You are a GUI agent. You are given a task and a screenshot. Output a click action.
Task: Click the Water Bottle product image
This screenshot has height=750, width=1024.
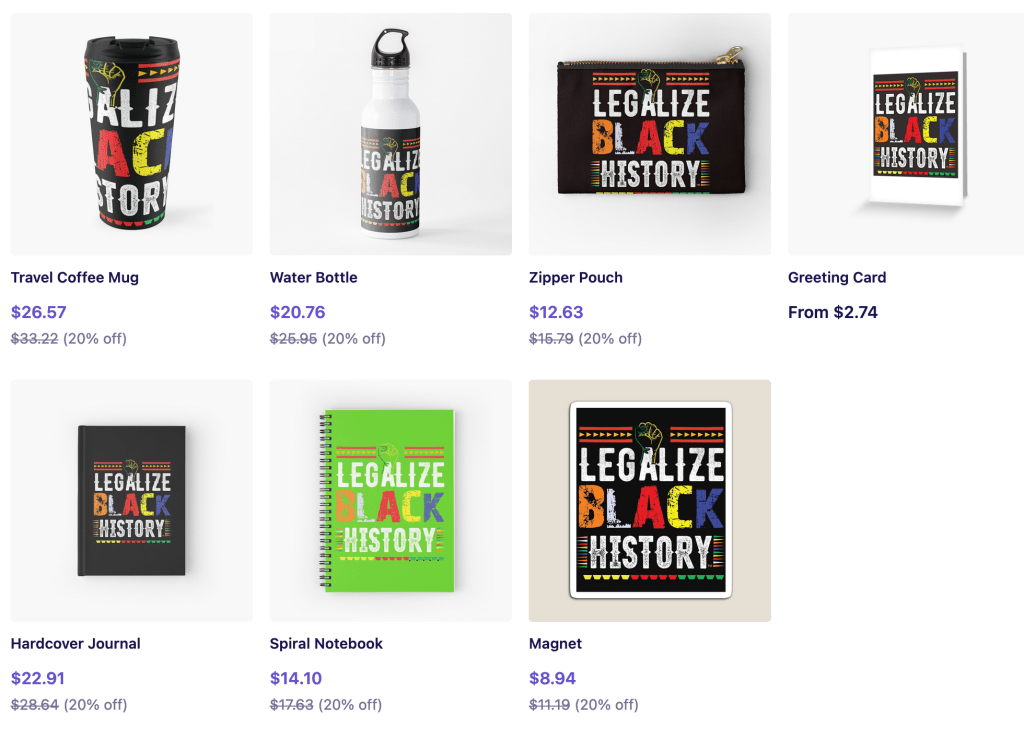coord(390,134)
